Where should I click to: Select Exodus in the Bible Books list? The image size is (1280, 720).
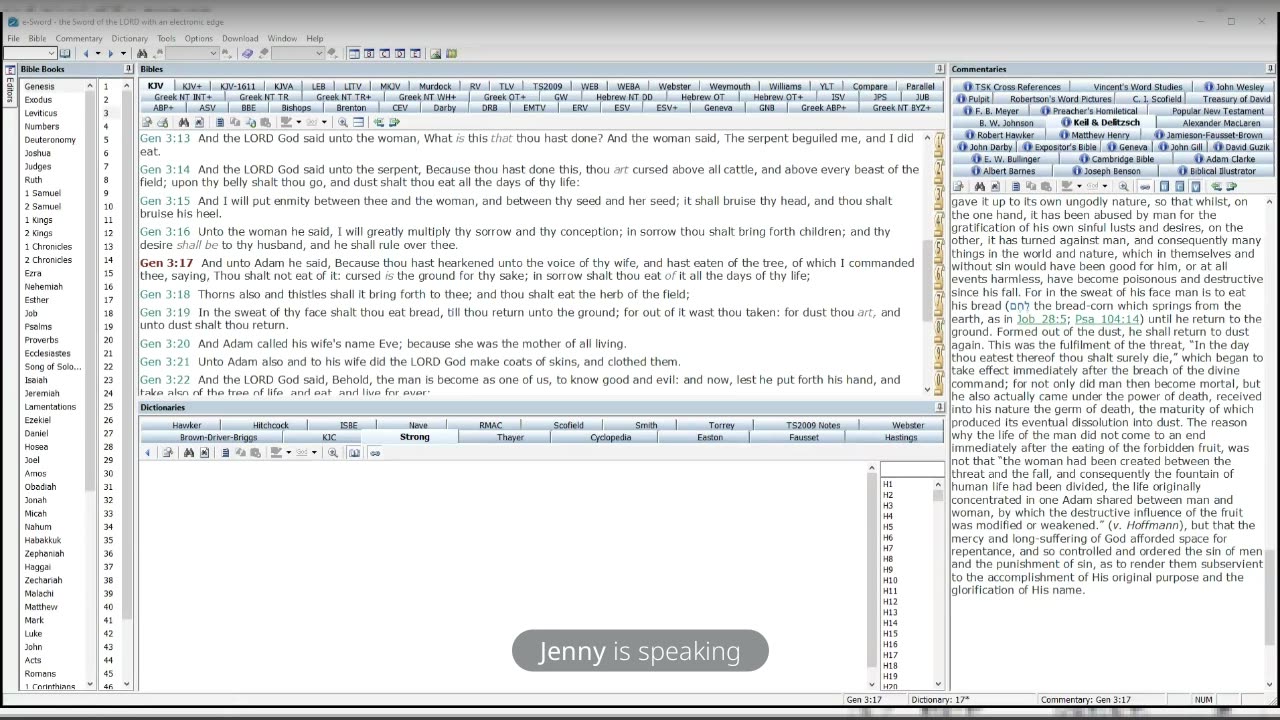click(38, 100)
